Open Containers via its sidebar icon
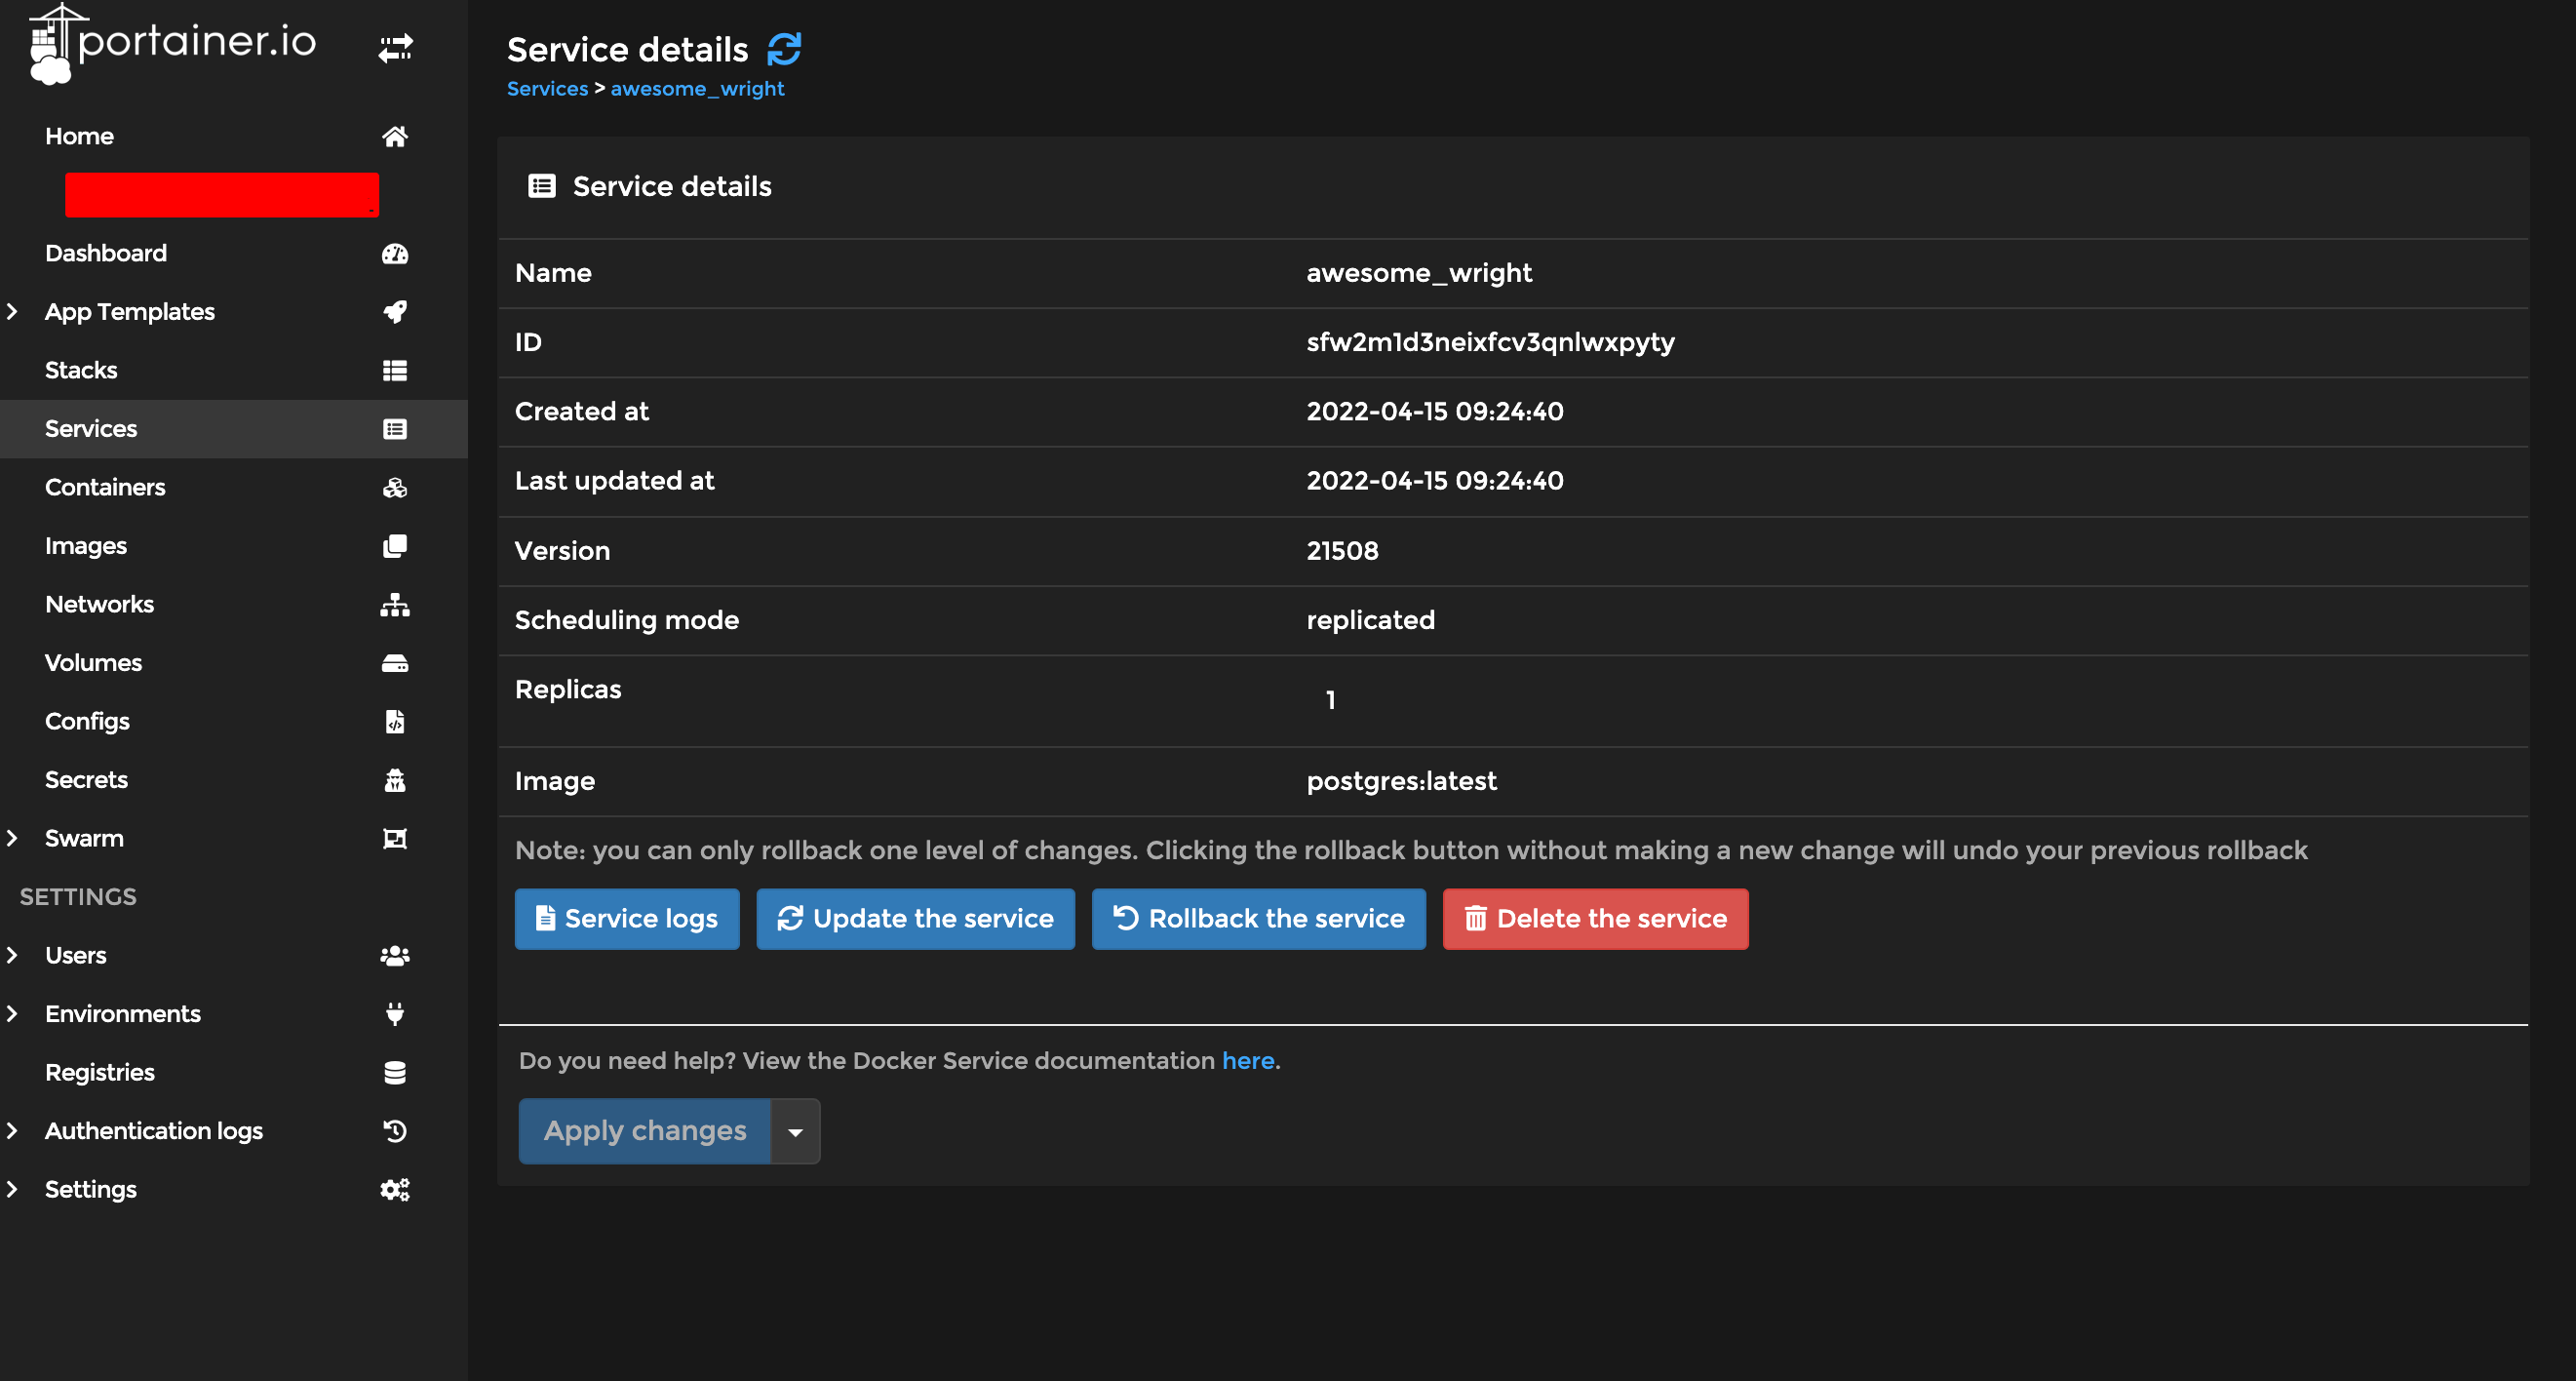This screenshot has width=2576, height=1381. [395, 487]
